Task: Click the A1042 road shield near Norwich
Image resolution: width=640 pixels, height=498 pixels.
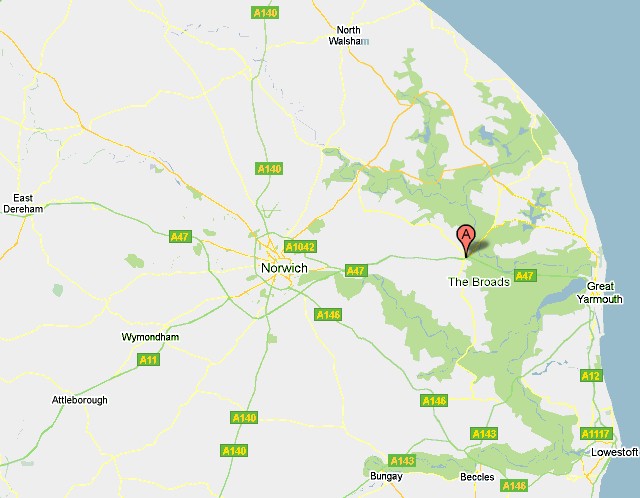Action: point(300,247)
